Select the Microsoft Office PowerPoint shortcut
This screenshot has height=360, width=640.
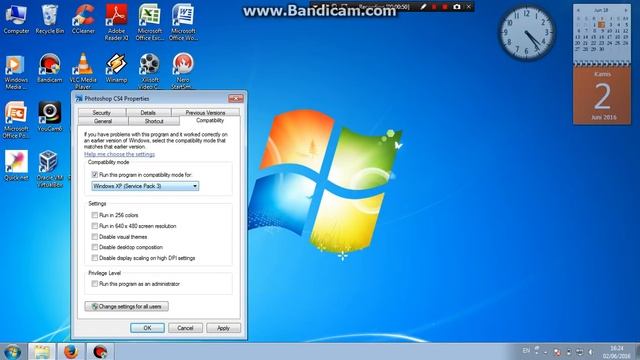(x=16, y=120)
